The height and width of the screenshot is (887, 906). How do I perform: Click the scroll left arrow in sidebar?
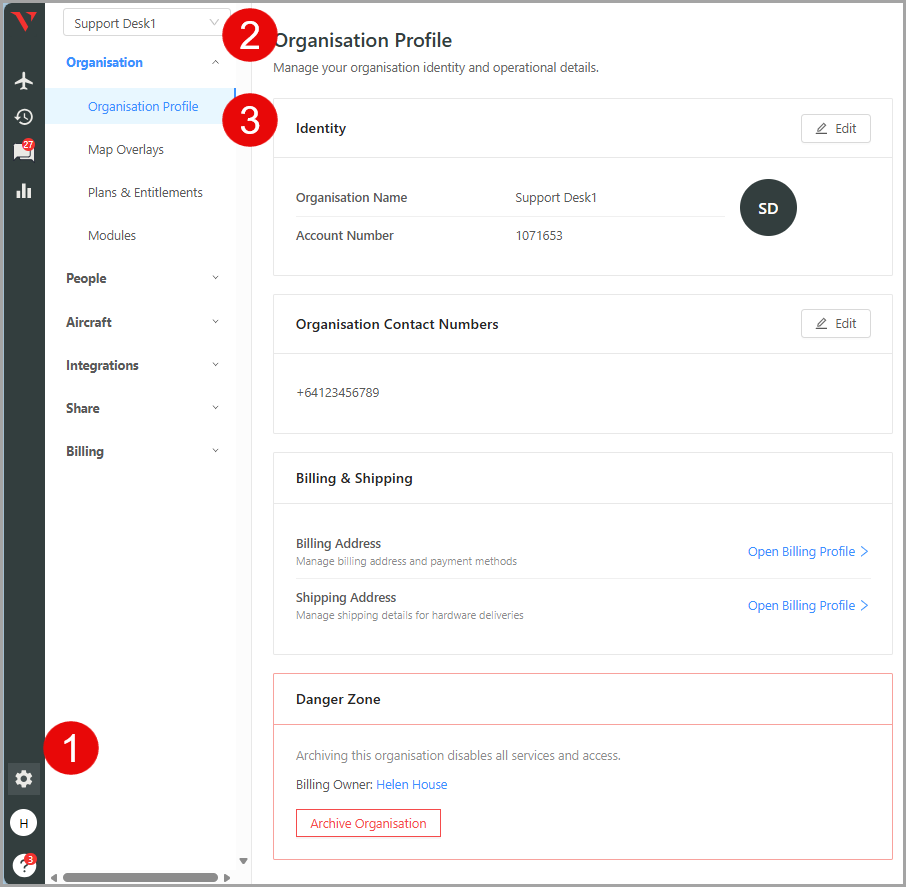pos(54,878)
